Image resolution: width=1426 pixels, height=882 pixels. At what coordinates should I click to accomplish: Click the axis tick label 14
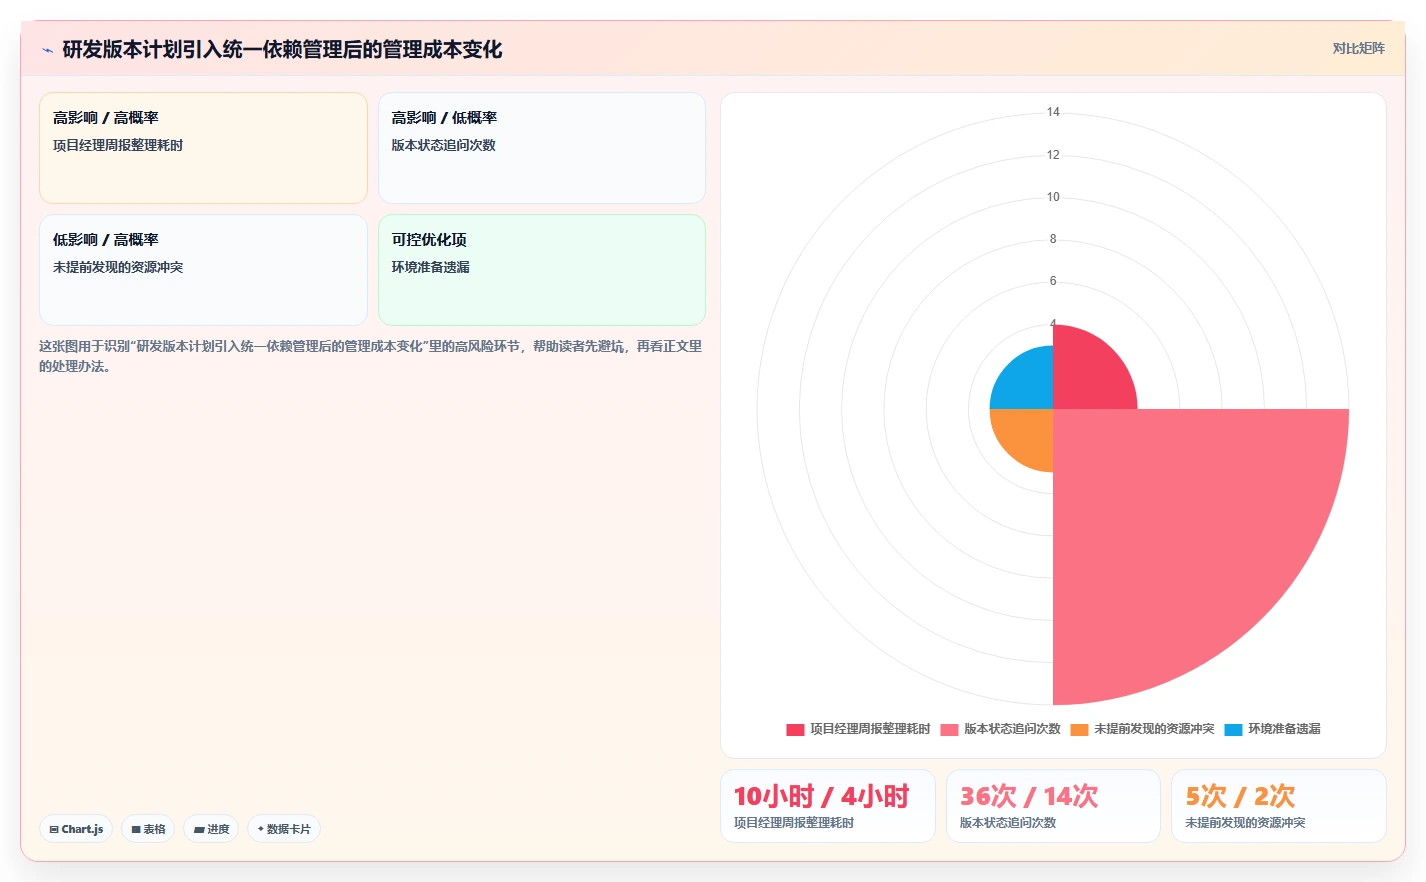tap(1053, 112)
